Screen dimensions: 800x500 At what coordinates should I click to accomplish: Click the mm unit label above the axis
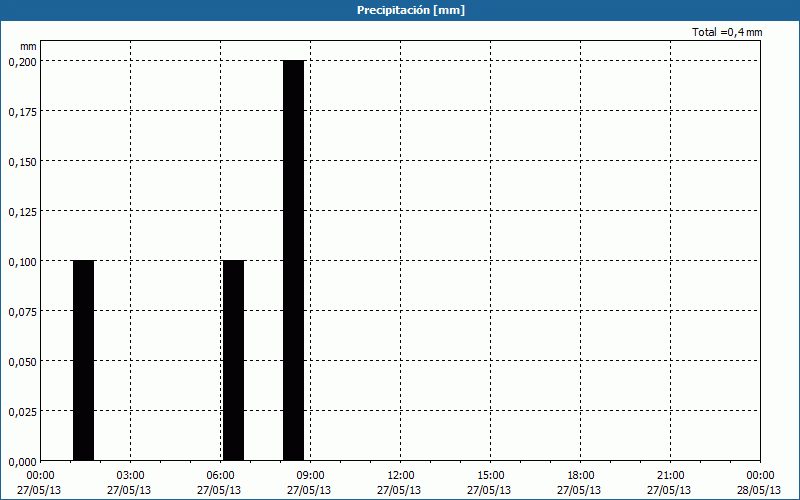click(28, 46)
